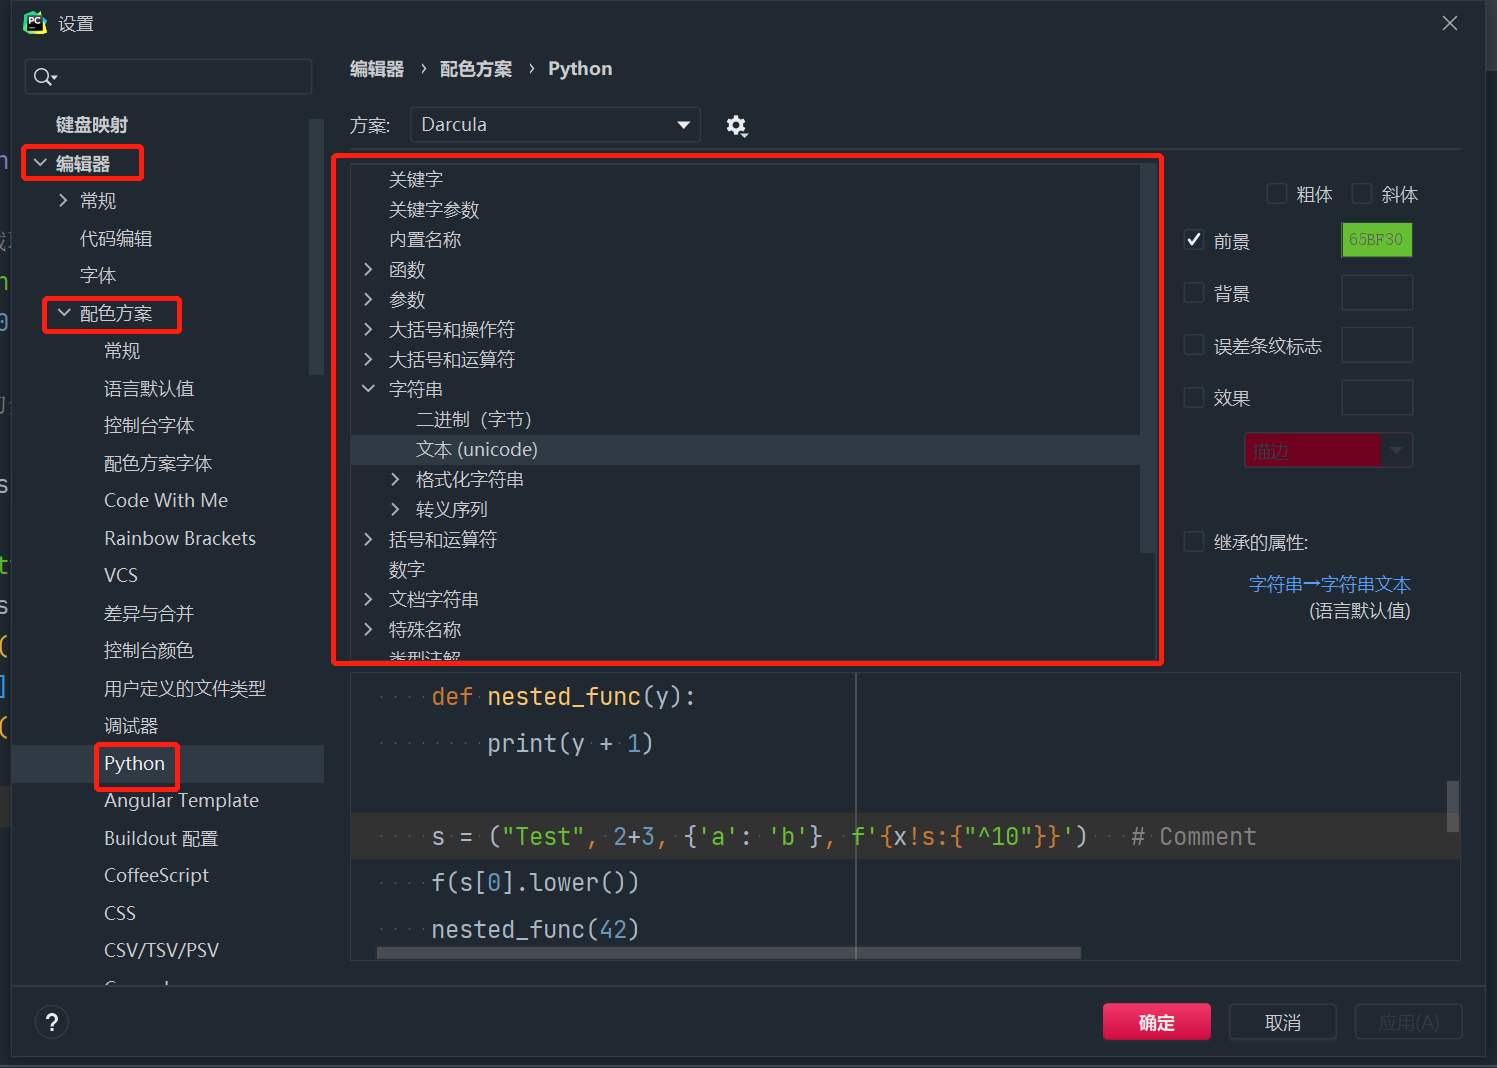Viewport: 1497px width, 1068px height.
Task: Open the 描边 effect type dropdown
Action: pyautogui.click(x=1328, y=451)
